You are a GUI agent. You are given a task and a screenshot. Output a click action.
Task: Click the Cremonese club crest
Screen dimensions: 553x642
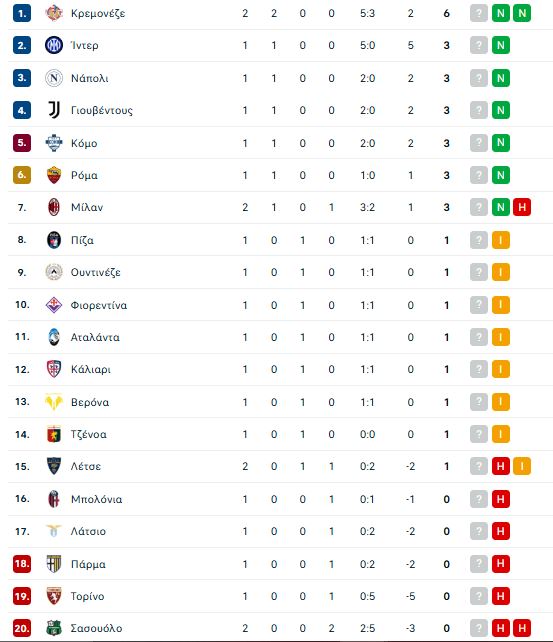pyautogui.click(x=54, y=13)
